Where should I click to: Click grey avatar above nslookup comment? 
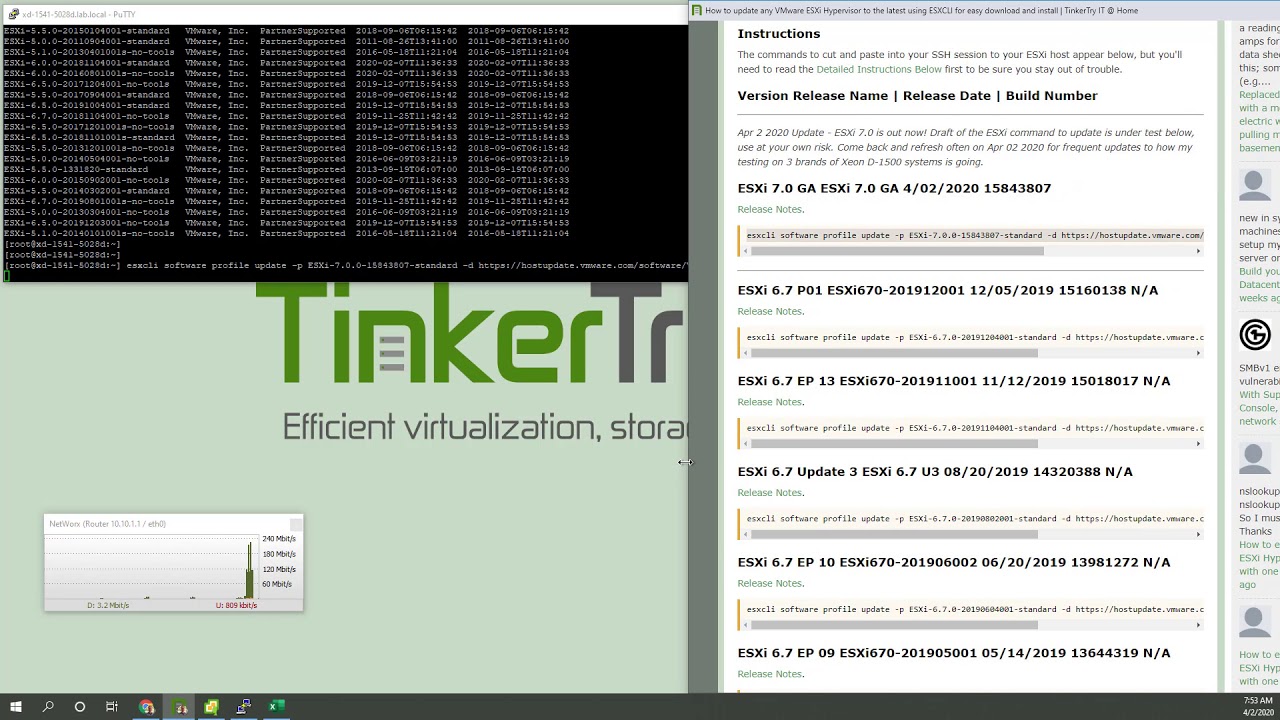click(x=1255, y=458)
